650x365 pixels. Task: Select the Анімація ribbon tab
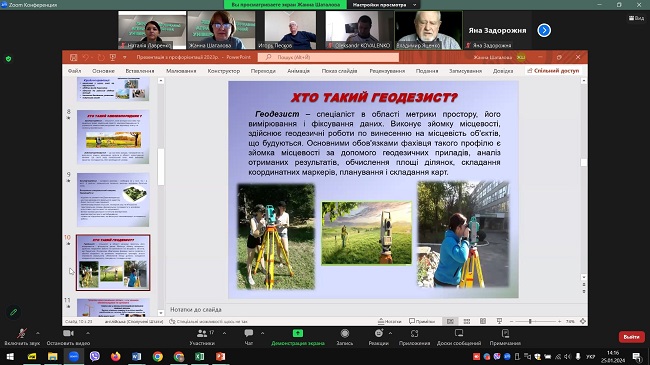coord(298,71)
